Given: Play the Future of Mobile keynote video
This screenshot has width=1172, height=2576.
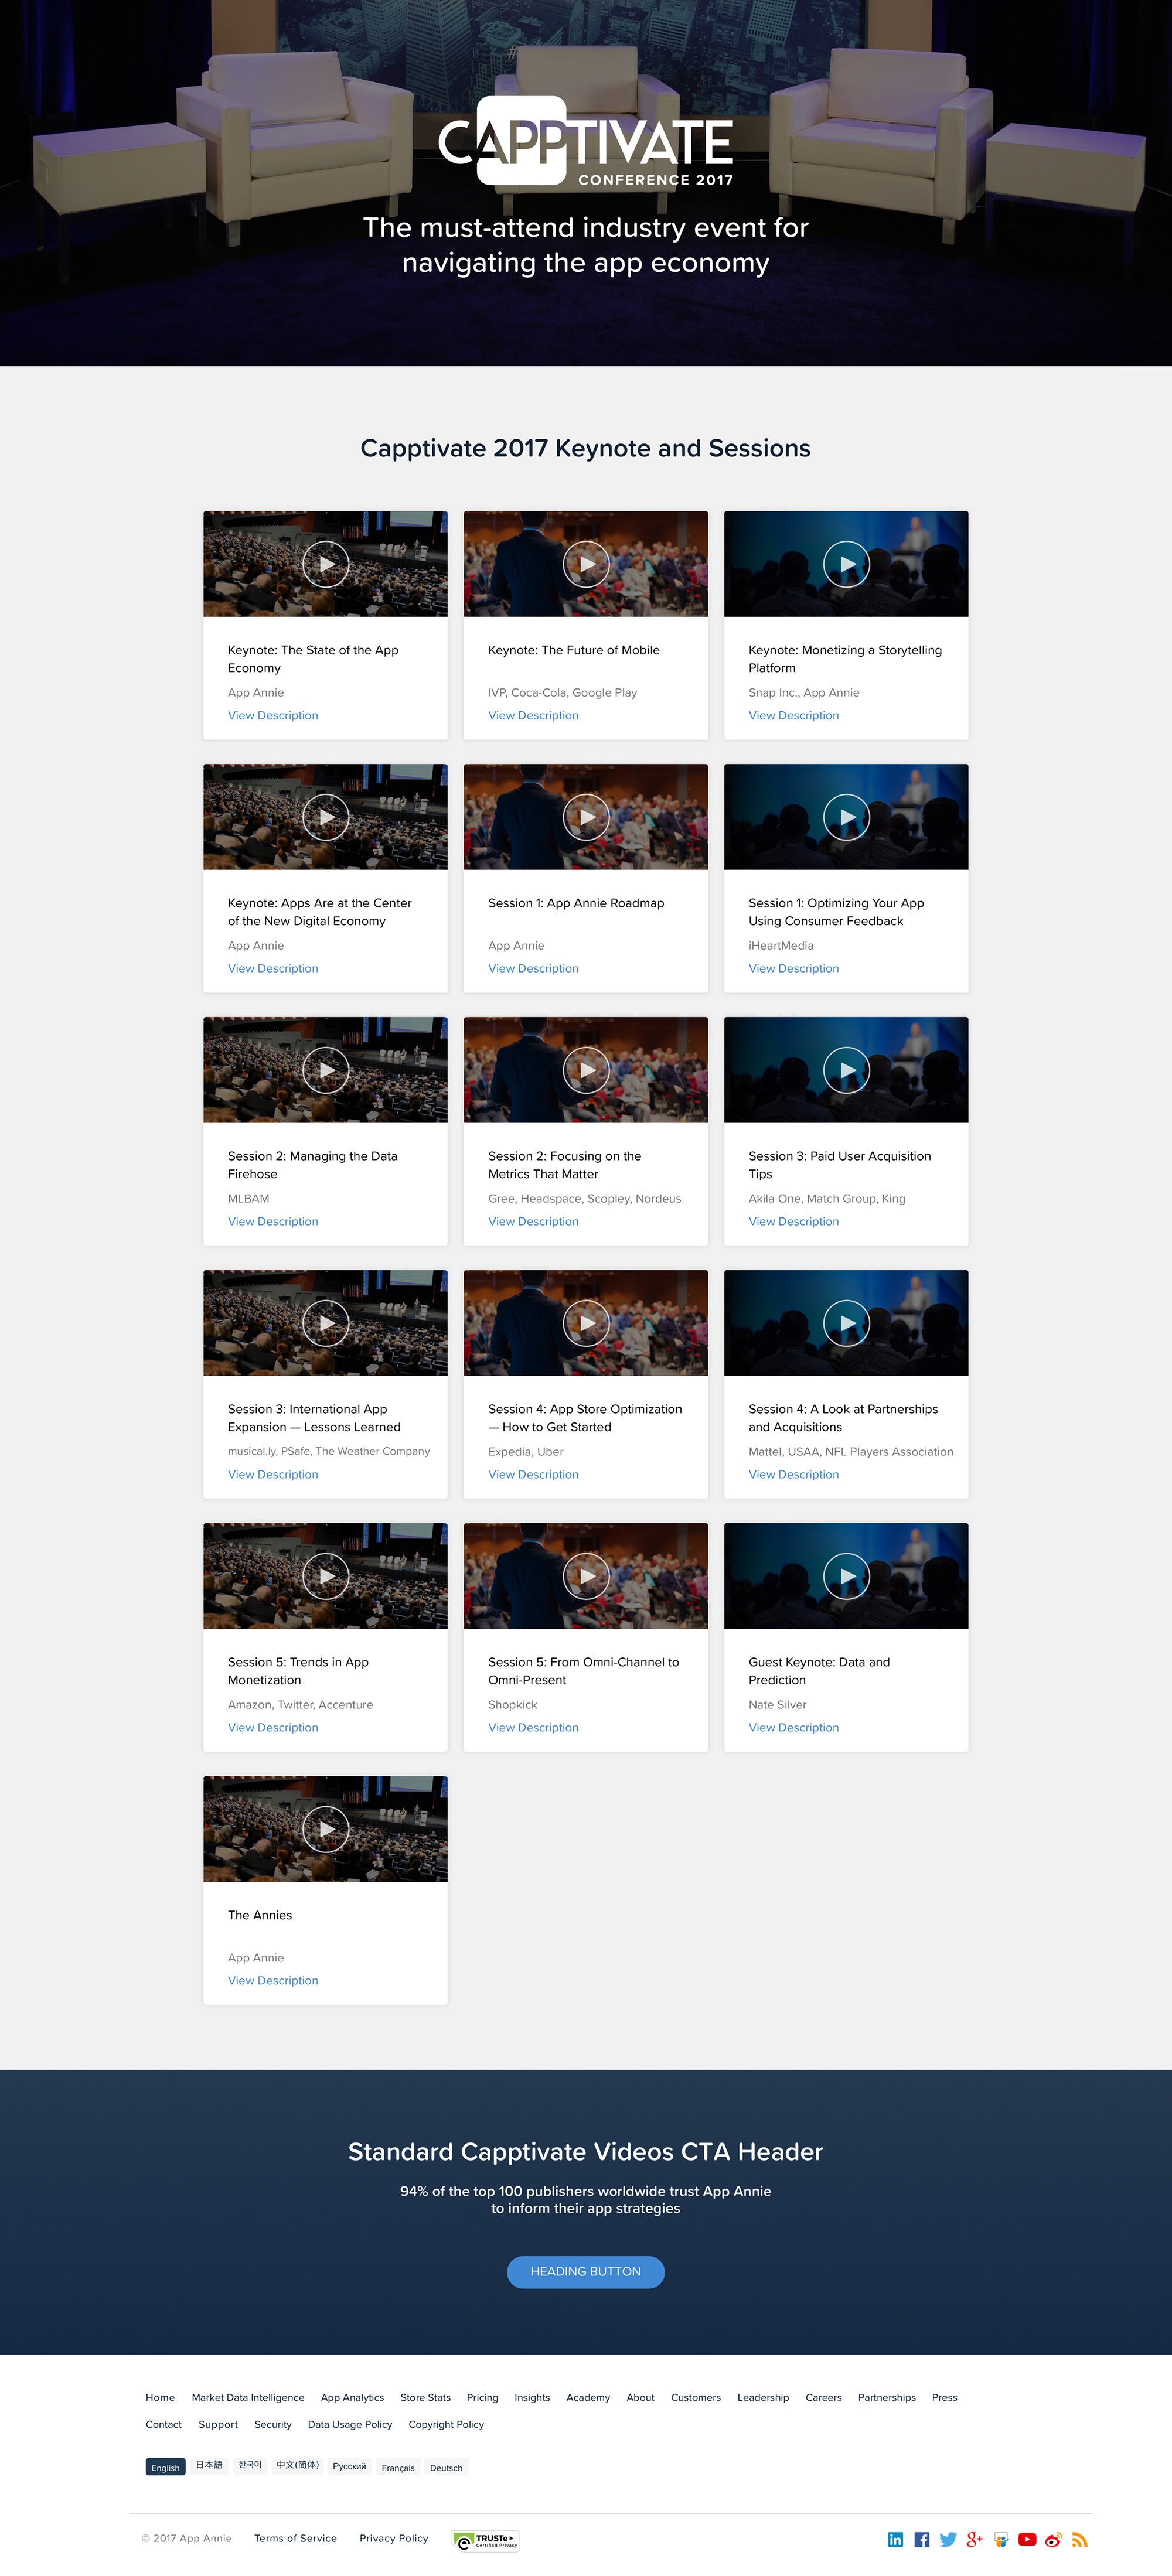Looking at the screenshot, I should (x=586, y=564).
